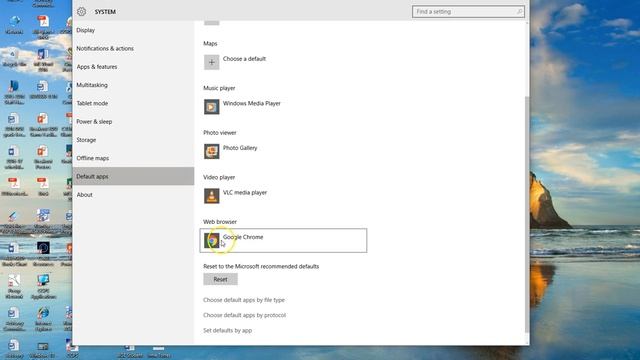The height and width of the screenshot is (360, 640).
Task: Click the Windows Media Player label
Action: coord(252,104)
